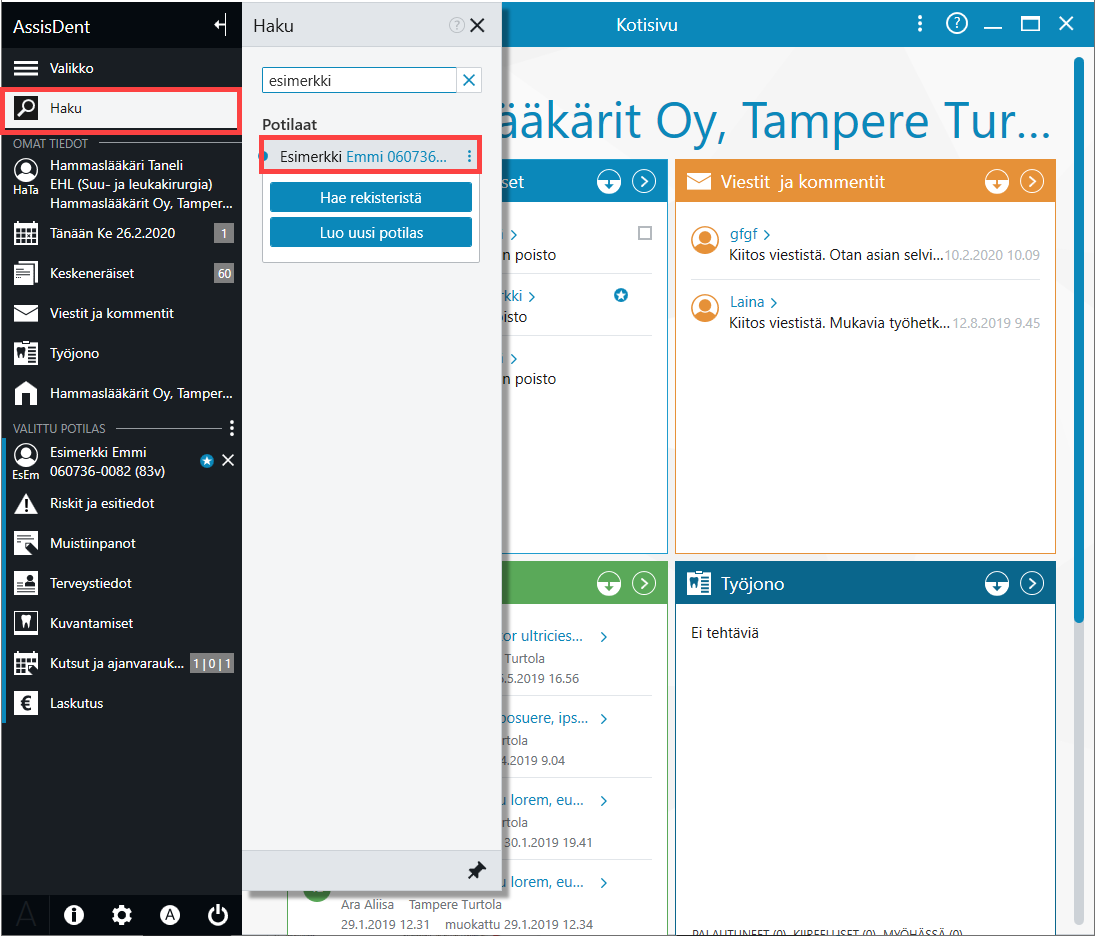Open Keskeneräiset list
The height and width of the screenshot is (936, 1095).
tap(121, 273)
